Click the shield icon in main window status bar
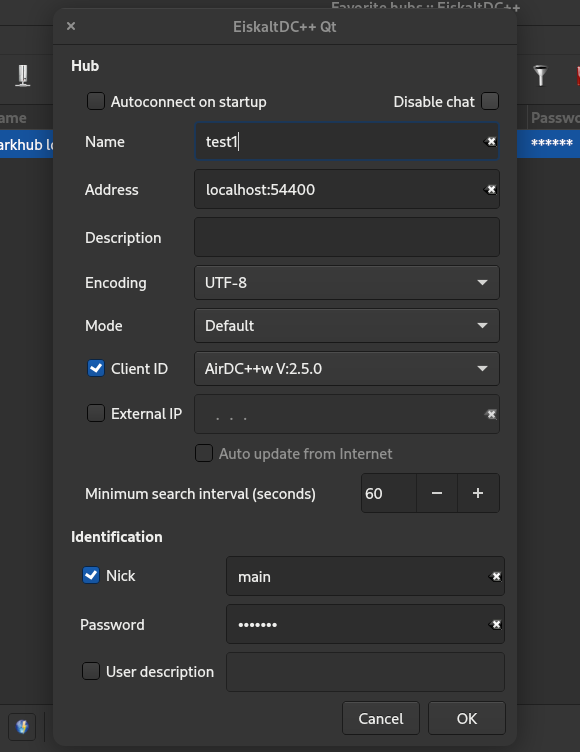Viewport: 580px width, 752px height. (22, 727)
